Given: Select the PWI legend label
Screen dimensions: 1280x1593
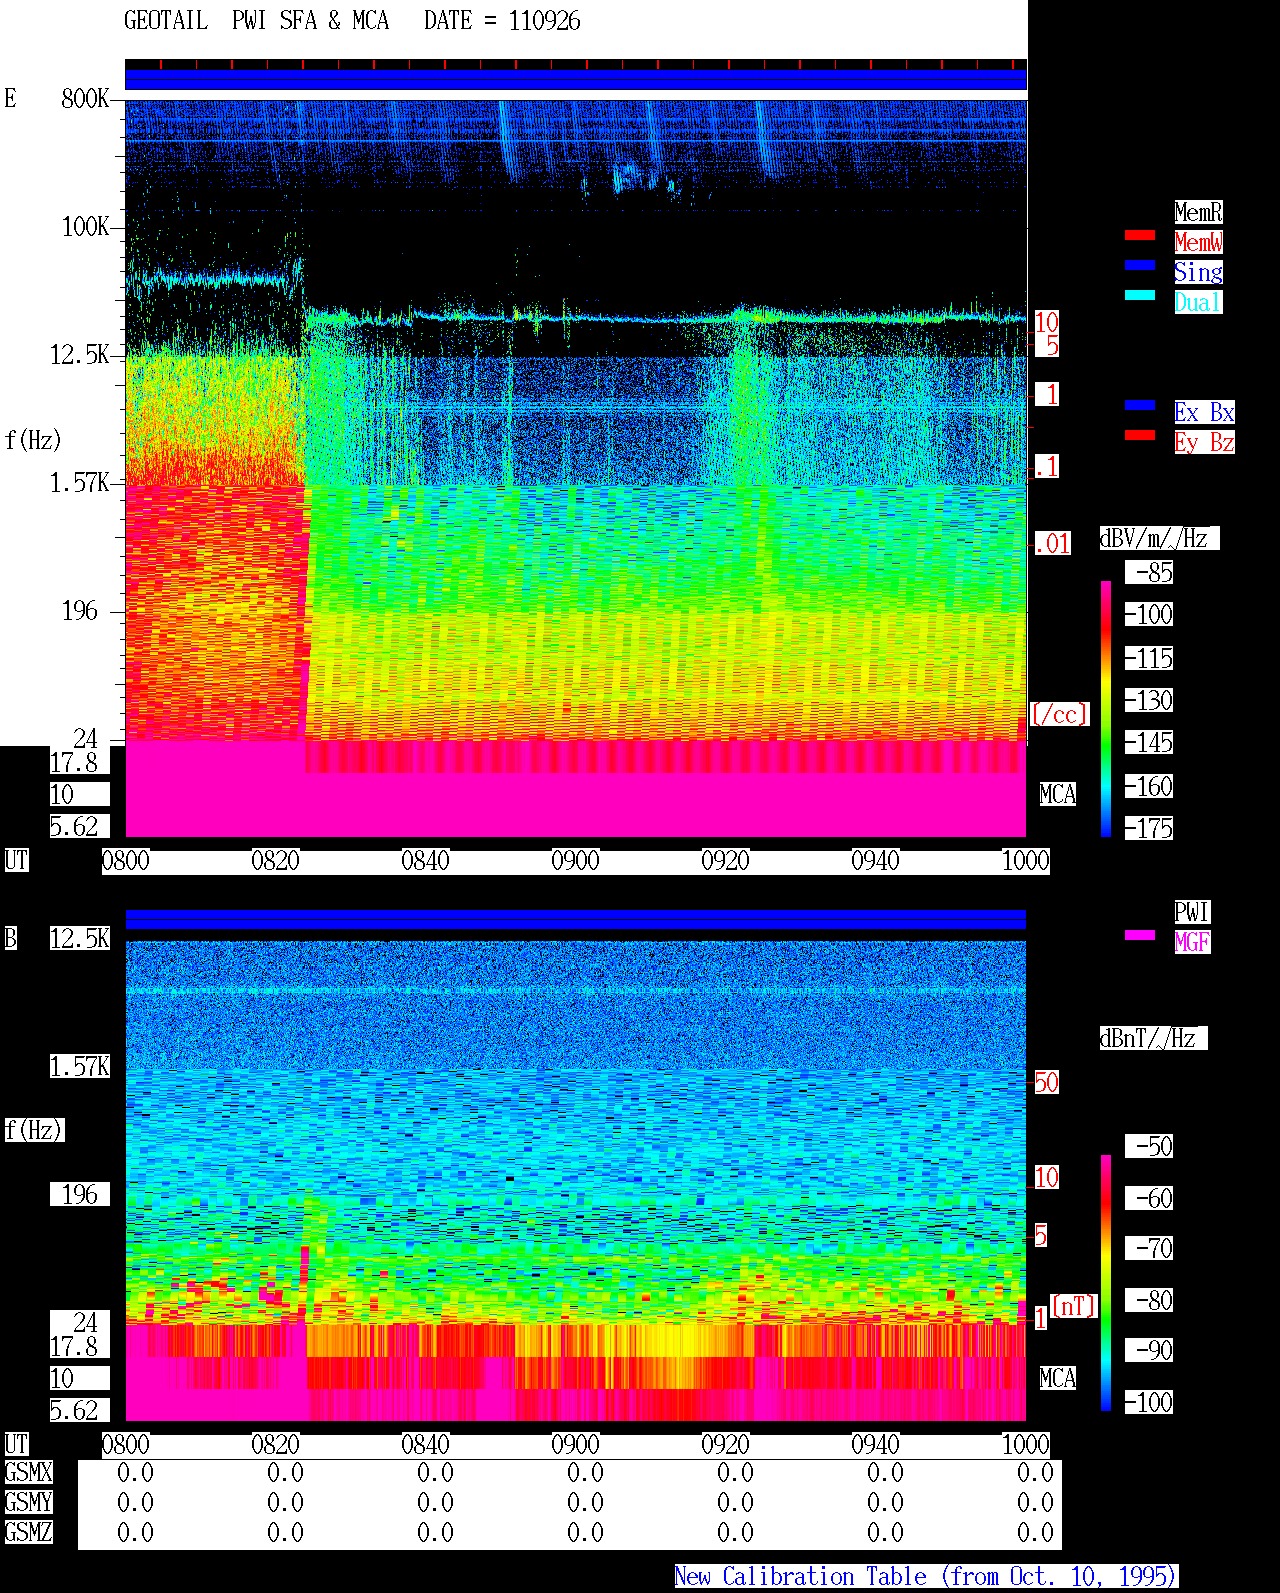Looking at the screenshot, I should coord(1192,912).
